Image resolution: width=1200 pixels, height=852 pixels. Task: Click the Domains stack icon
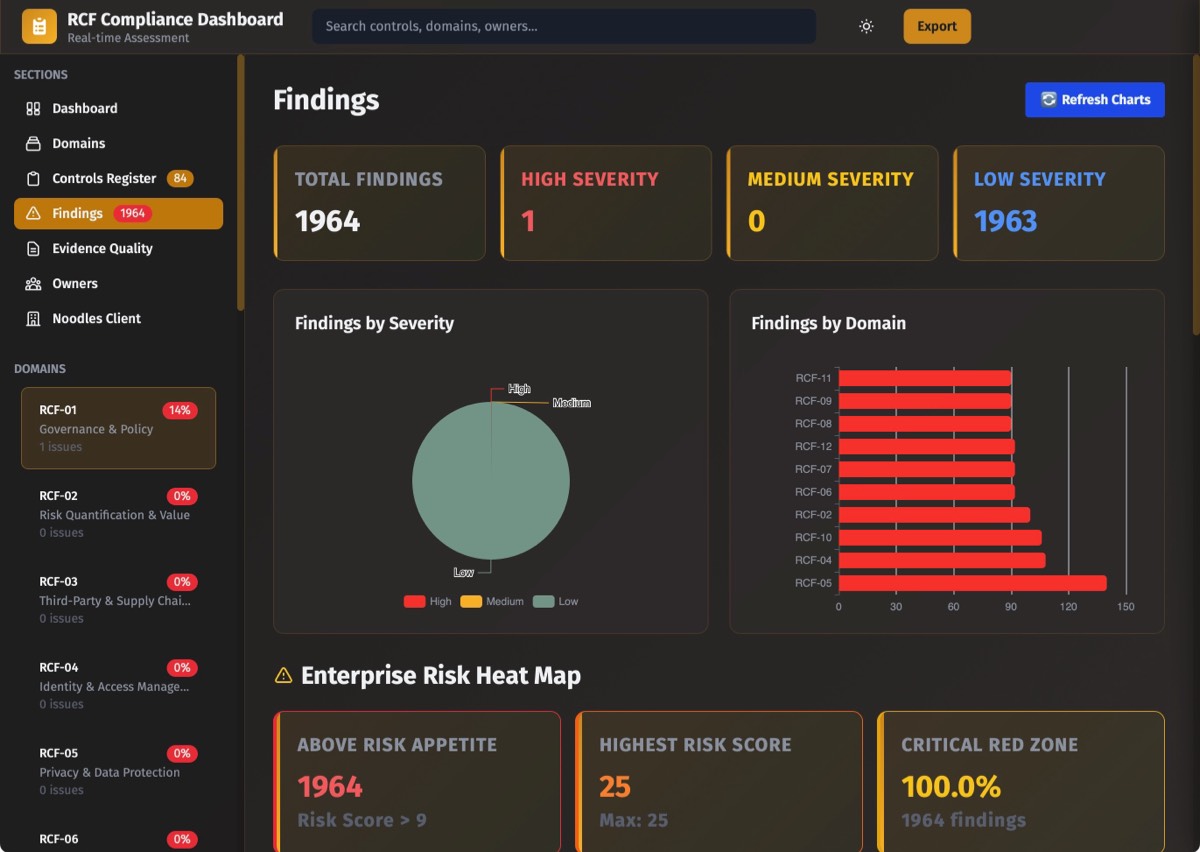pyautogui.click(x=33, y=144)
